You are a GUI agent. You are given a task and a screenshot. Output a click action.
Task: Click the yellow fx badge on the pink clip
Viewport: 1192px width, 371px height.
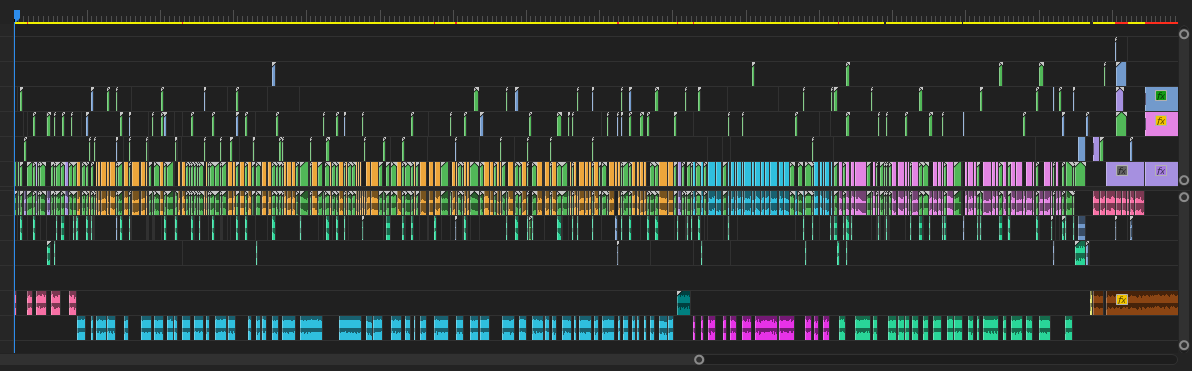click(x=1160, y=121)
